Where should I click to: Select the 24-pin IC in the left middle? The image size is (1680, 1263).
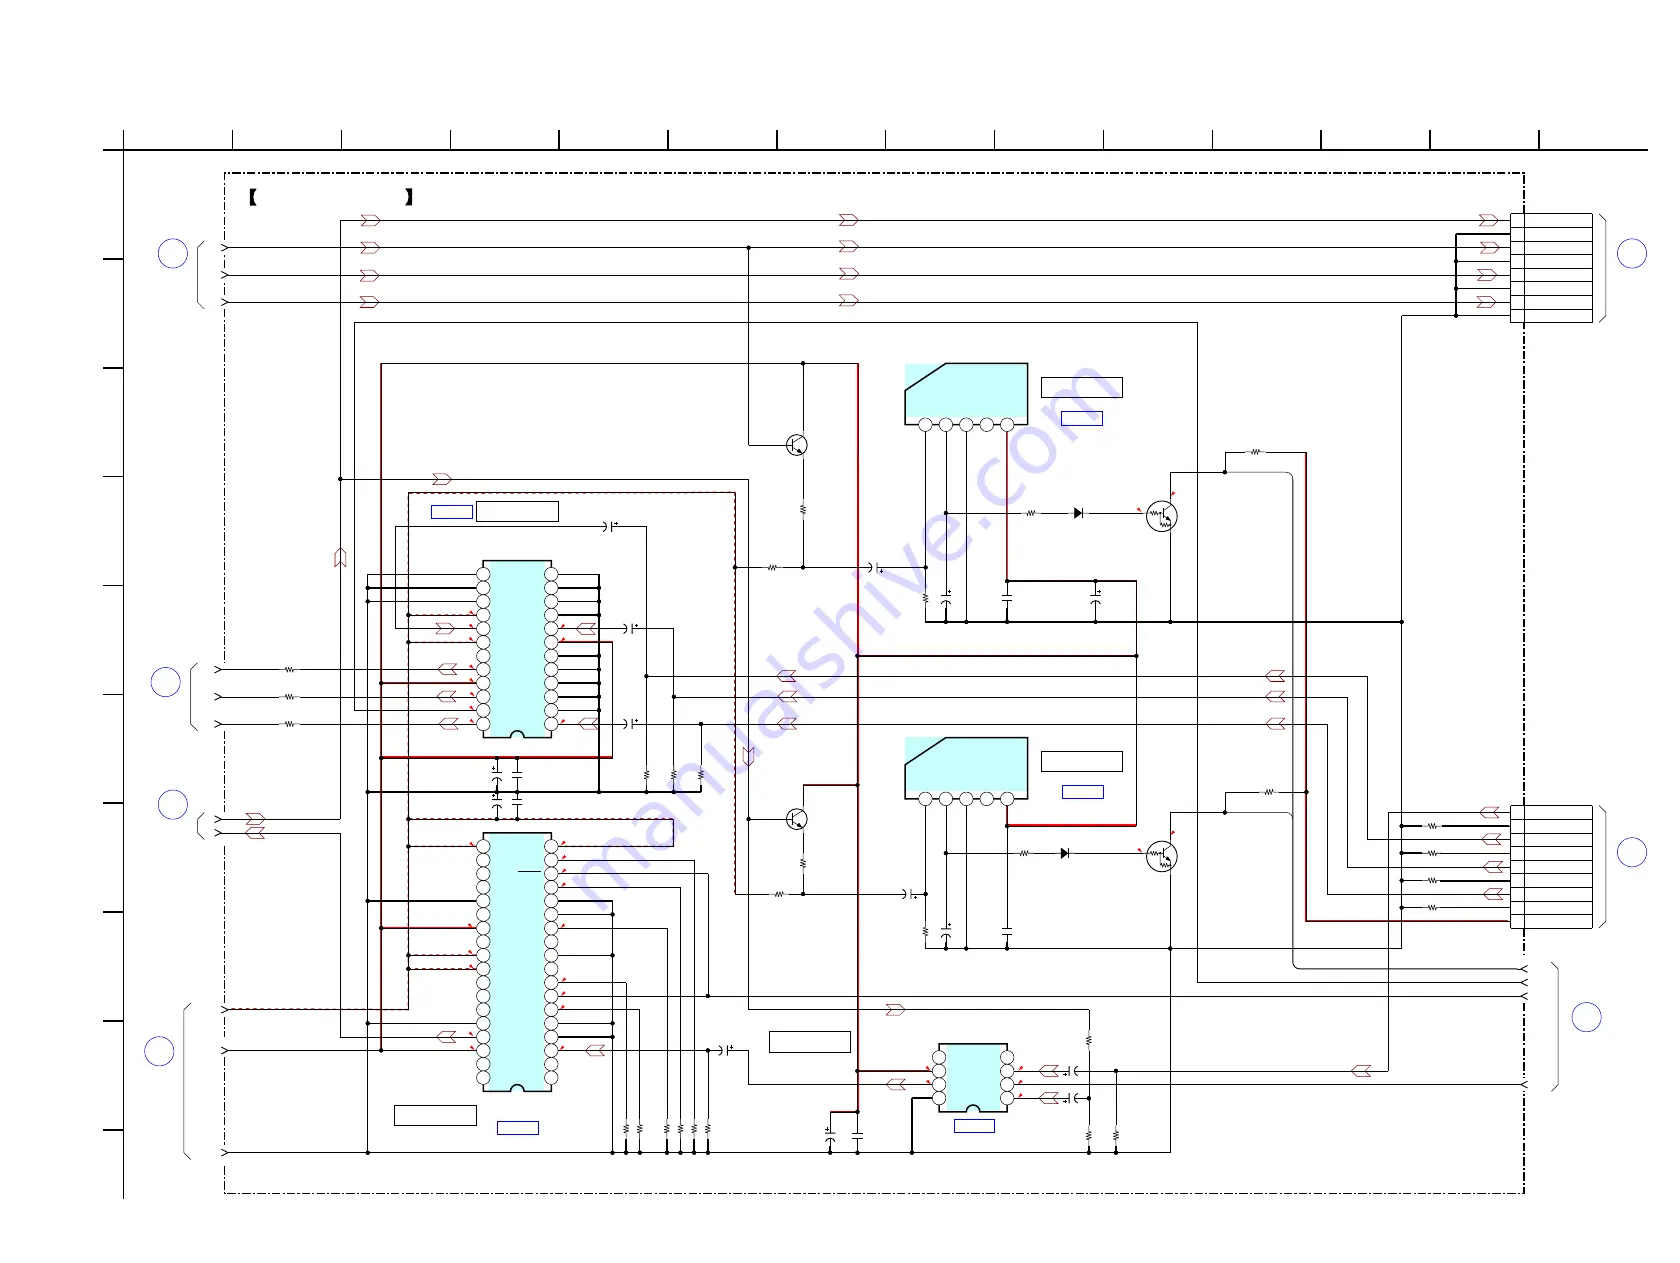tap(517, 649)
